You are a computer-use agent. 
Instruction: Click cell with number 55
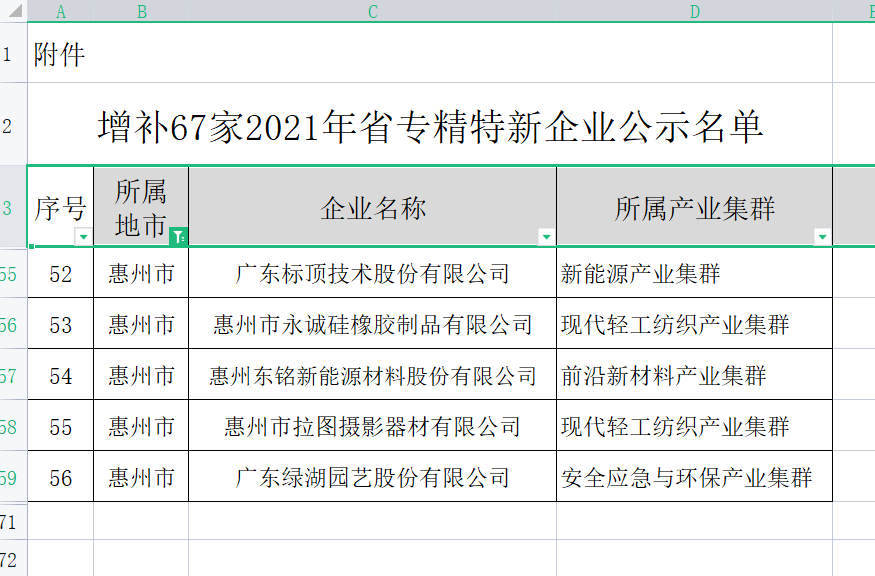point(61,426)
